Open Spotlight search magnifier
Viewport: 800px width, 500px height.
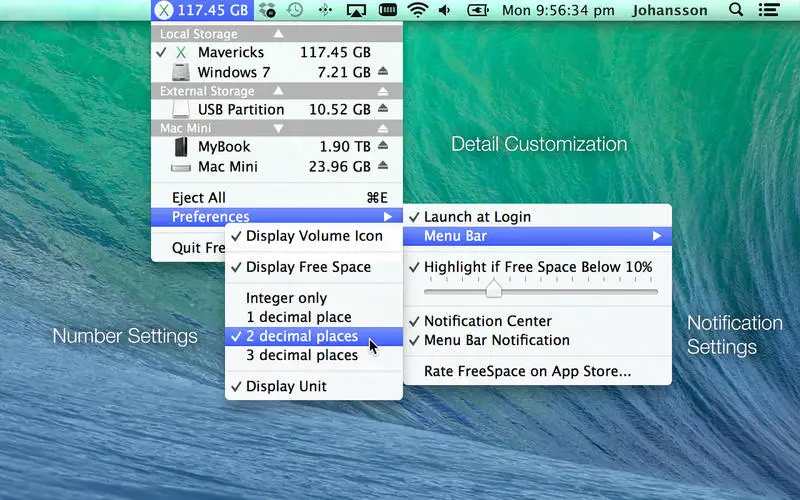point(736,10)
